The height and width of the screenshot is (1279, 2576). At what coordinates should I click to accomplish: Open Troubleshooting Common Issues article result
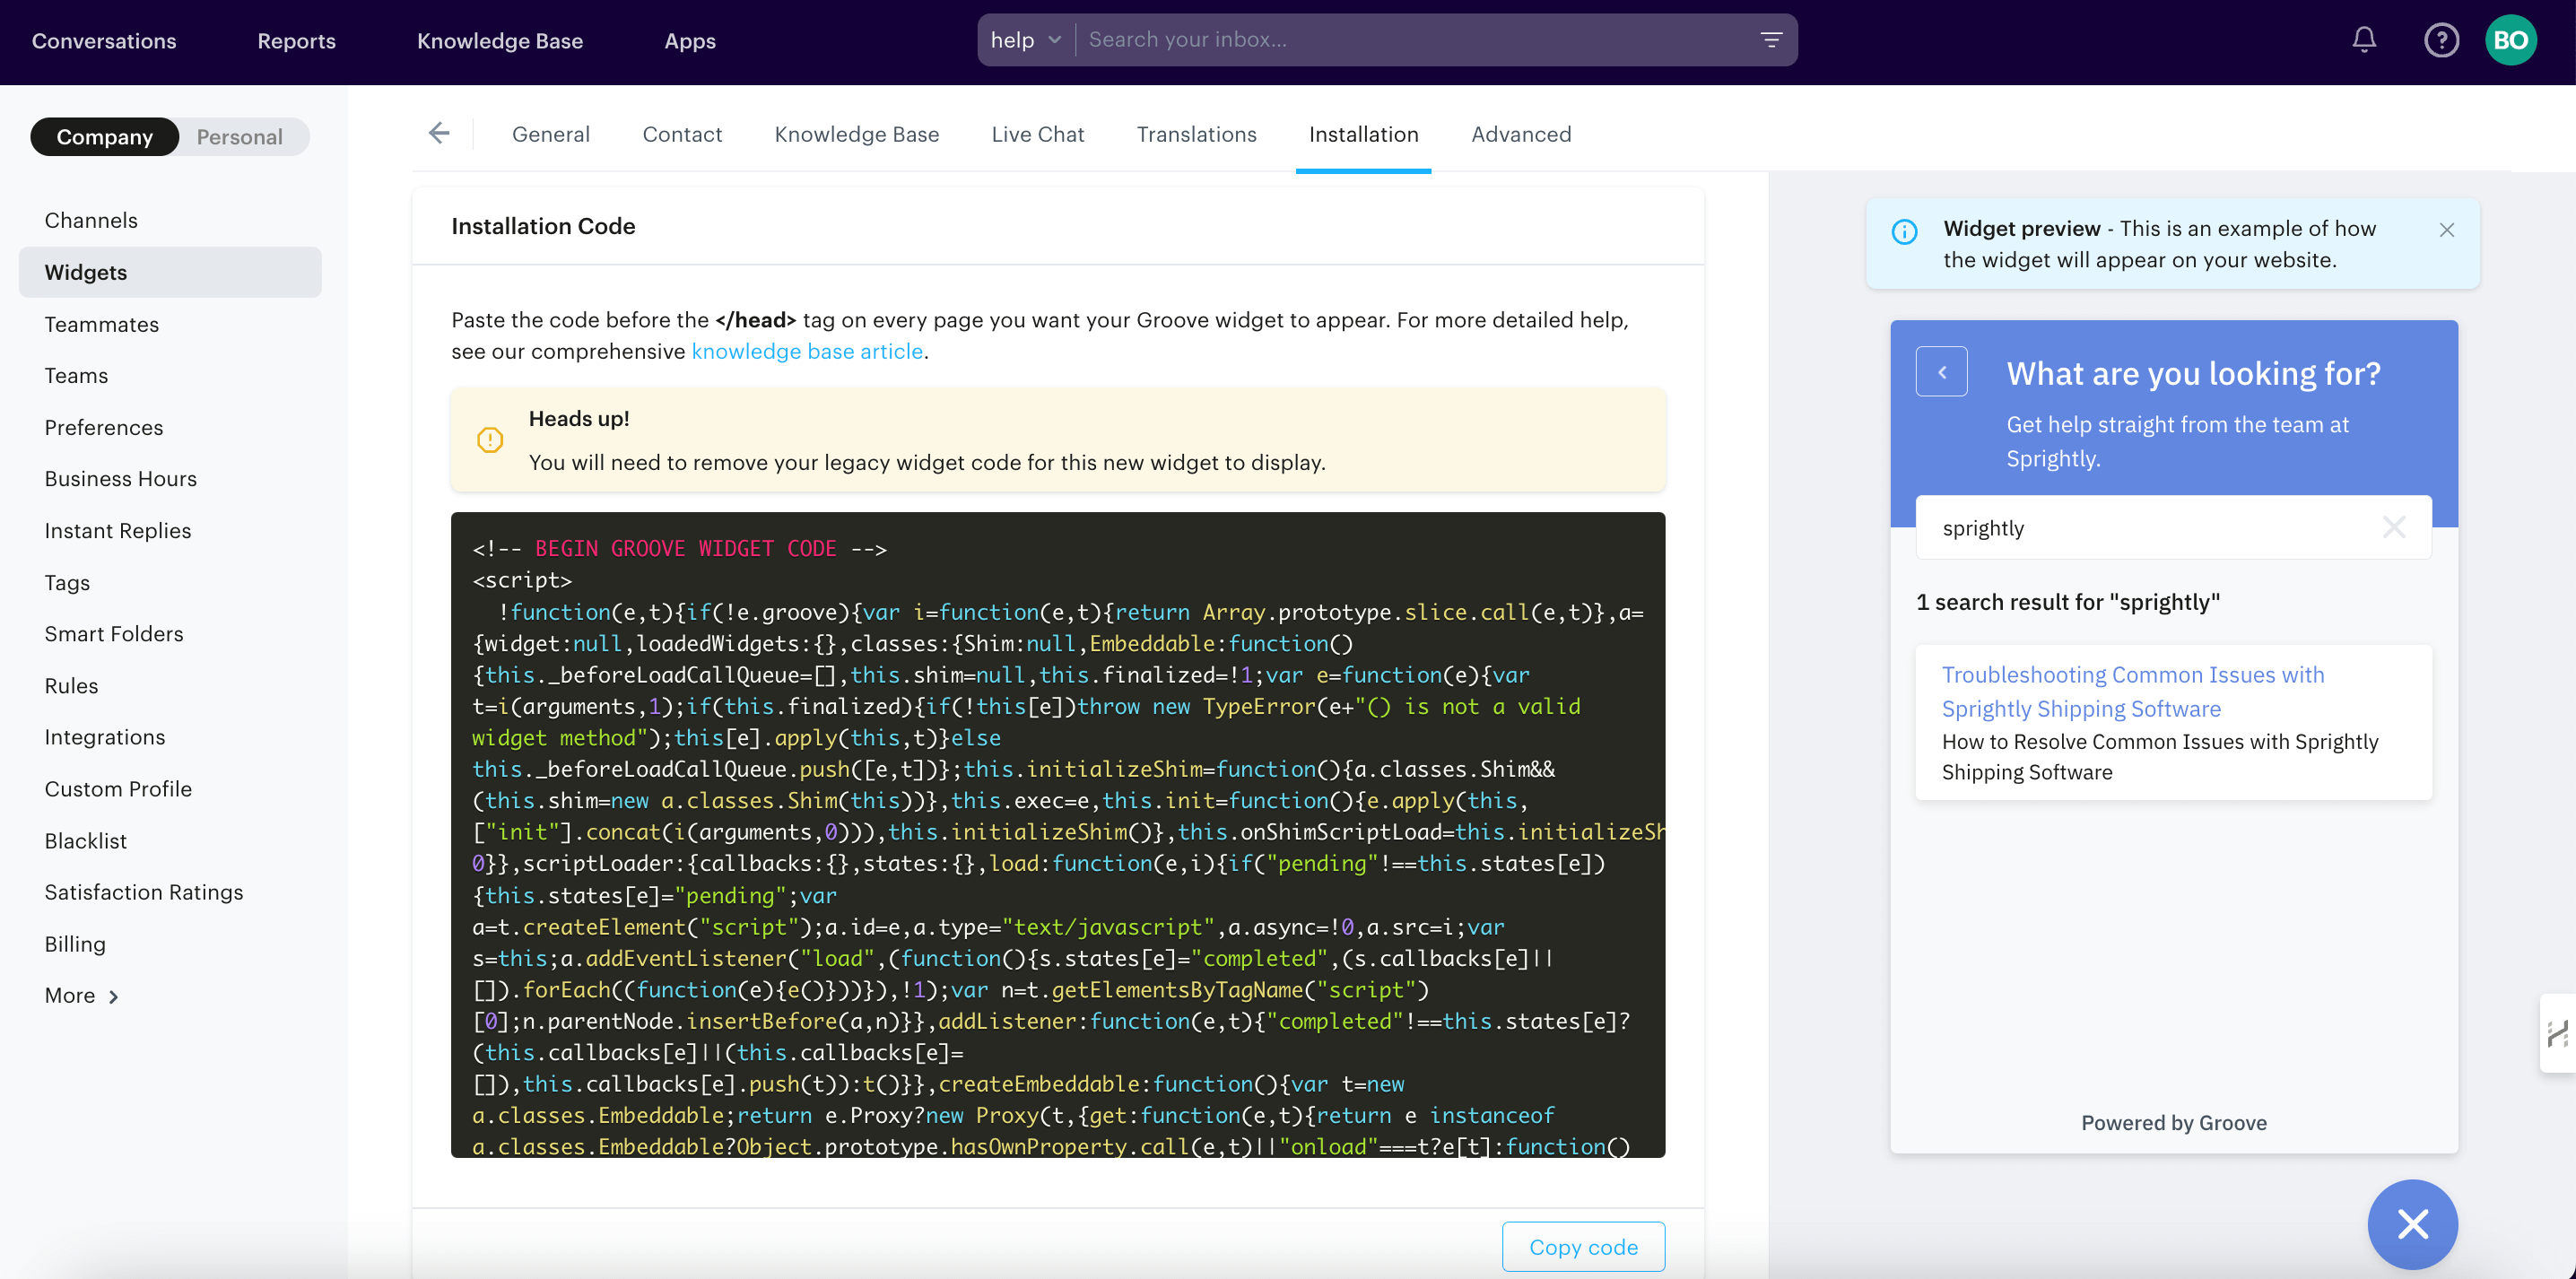coord(2132,691)
